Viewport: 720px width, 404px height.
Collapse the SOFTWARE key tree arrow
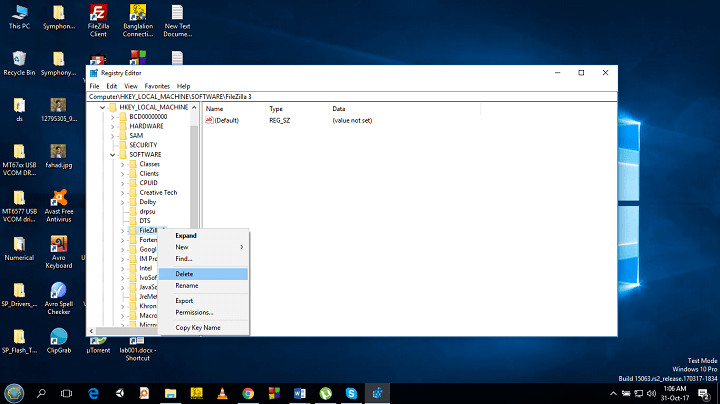(x=112, y=154)
